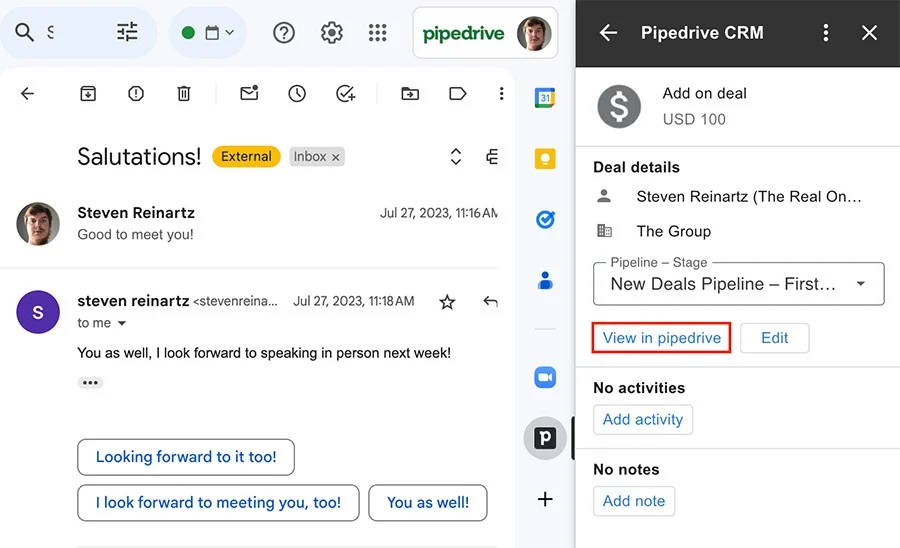Expand the 'to me' recipient details
This screenshot has width=900, height=548.
[x=122, y=323]
